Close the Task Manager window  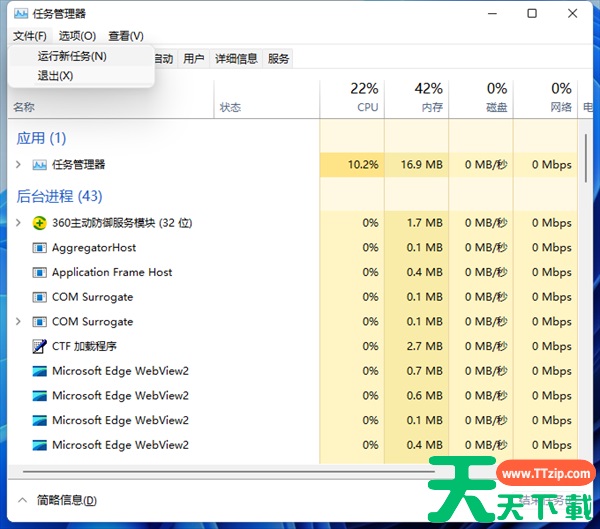(572, 14)
